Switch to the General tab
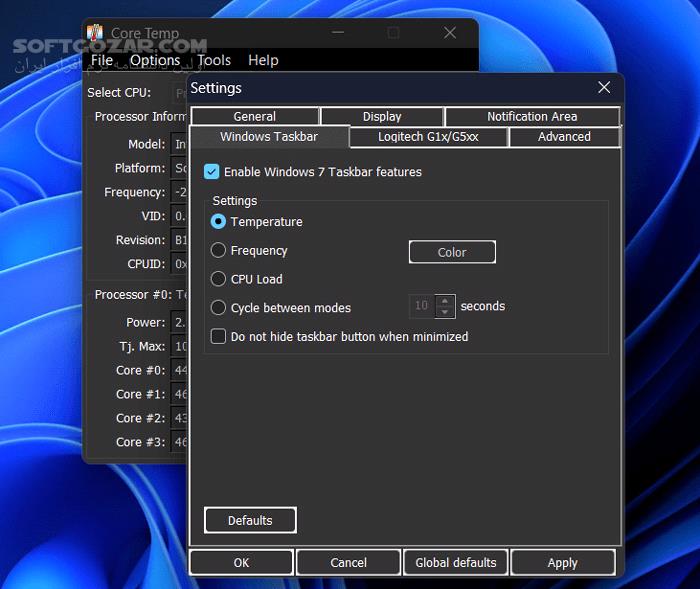This screenshot has width=700, height=589. (254, 117)
